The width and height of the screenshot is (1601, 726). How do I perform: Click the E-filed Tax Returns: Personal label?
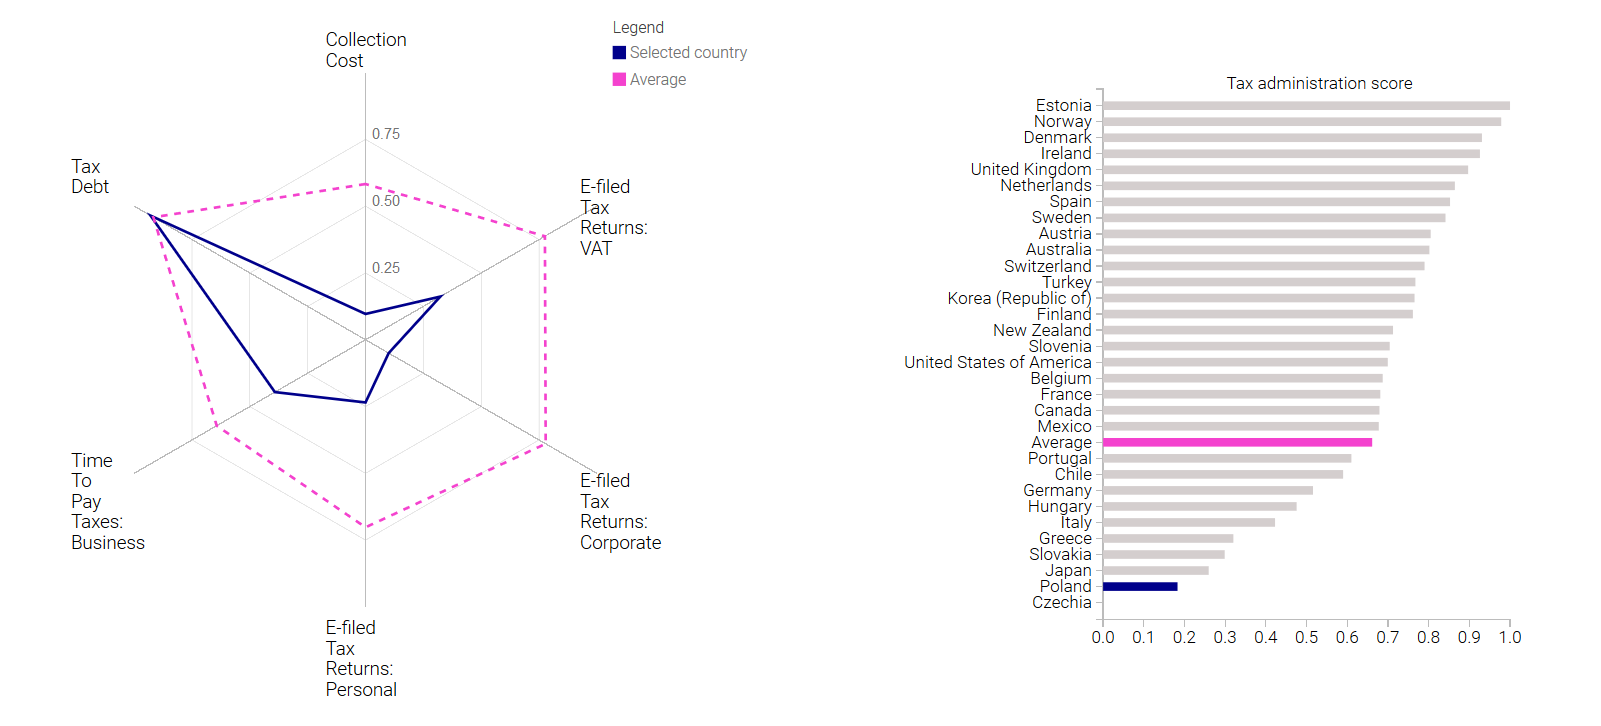[361, 658]
